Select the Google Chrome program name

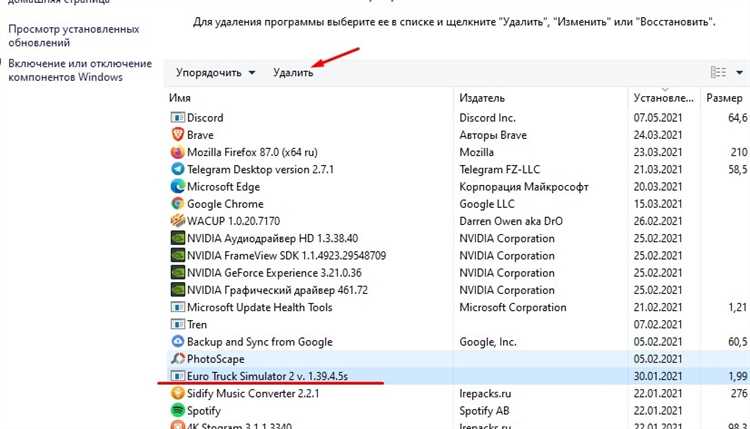(225, 204)
